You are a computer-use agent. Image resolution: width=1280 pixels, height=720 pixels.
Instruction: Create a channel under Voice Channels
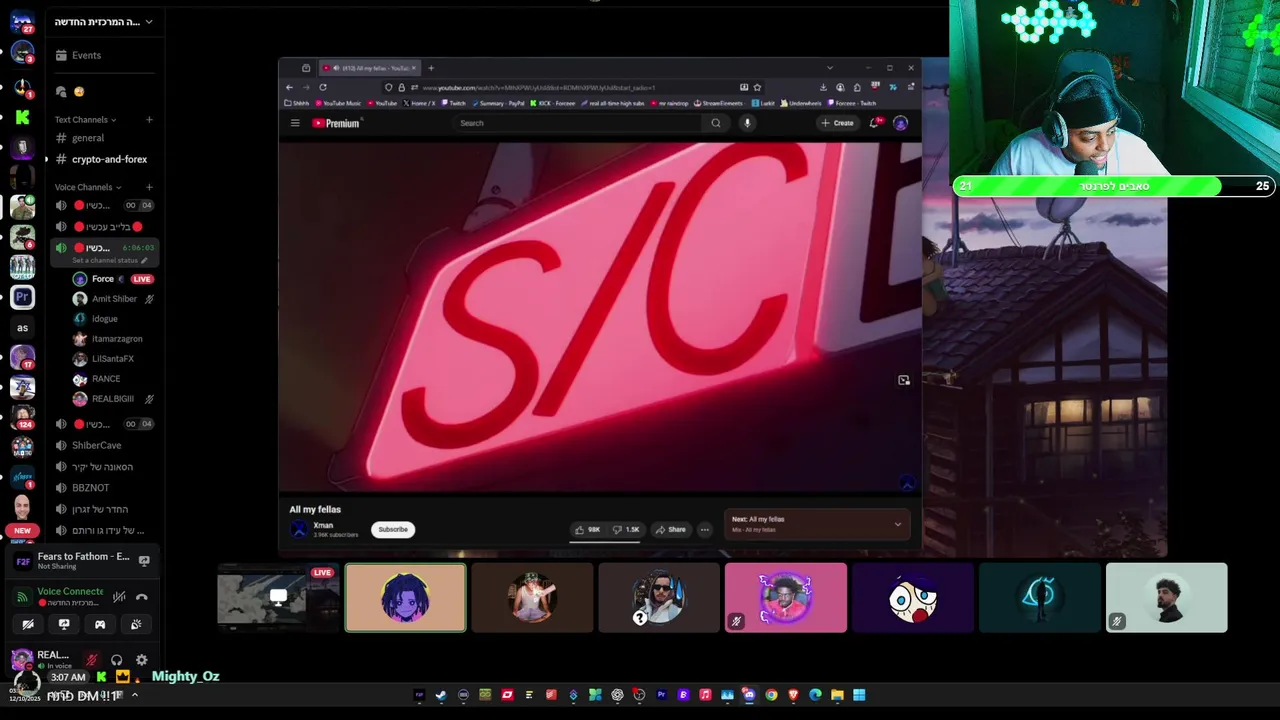pos(149,187)
